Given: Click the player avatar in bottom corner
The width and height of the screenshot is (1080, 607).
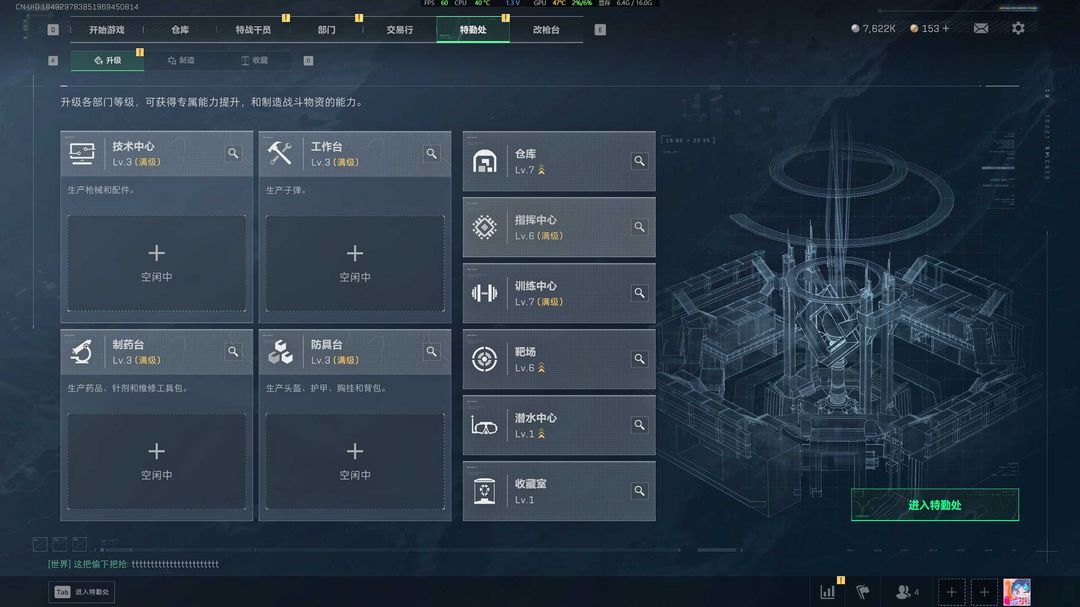Looking at the screenshot, I should tap(1017, 592).
